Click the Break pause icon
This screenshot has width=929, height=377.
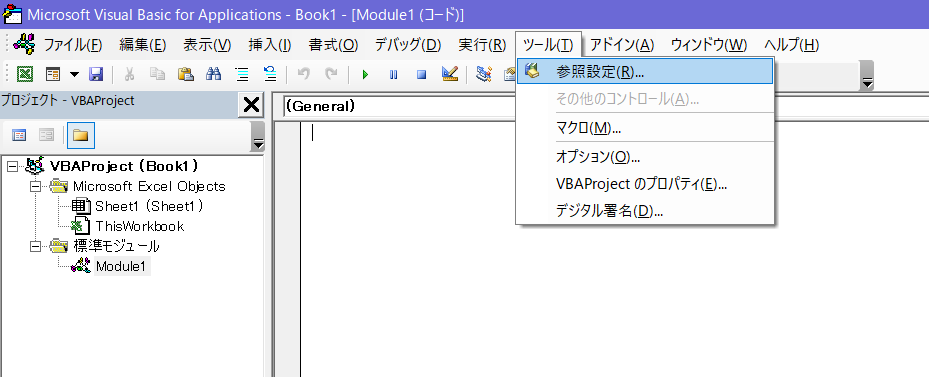(393, 75)
